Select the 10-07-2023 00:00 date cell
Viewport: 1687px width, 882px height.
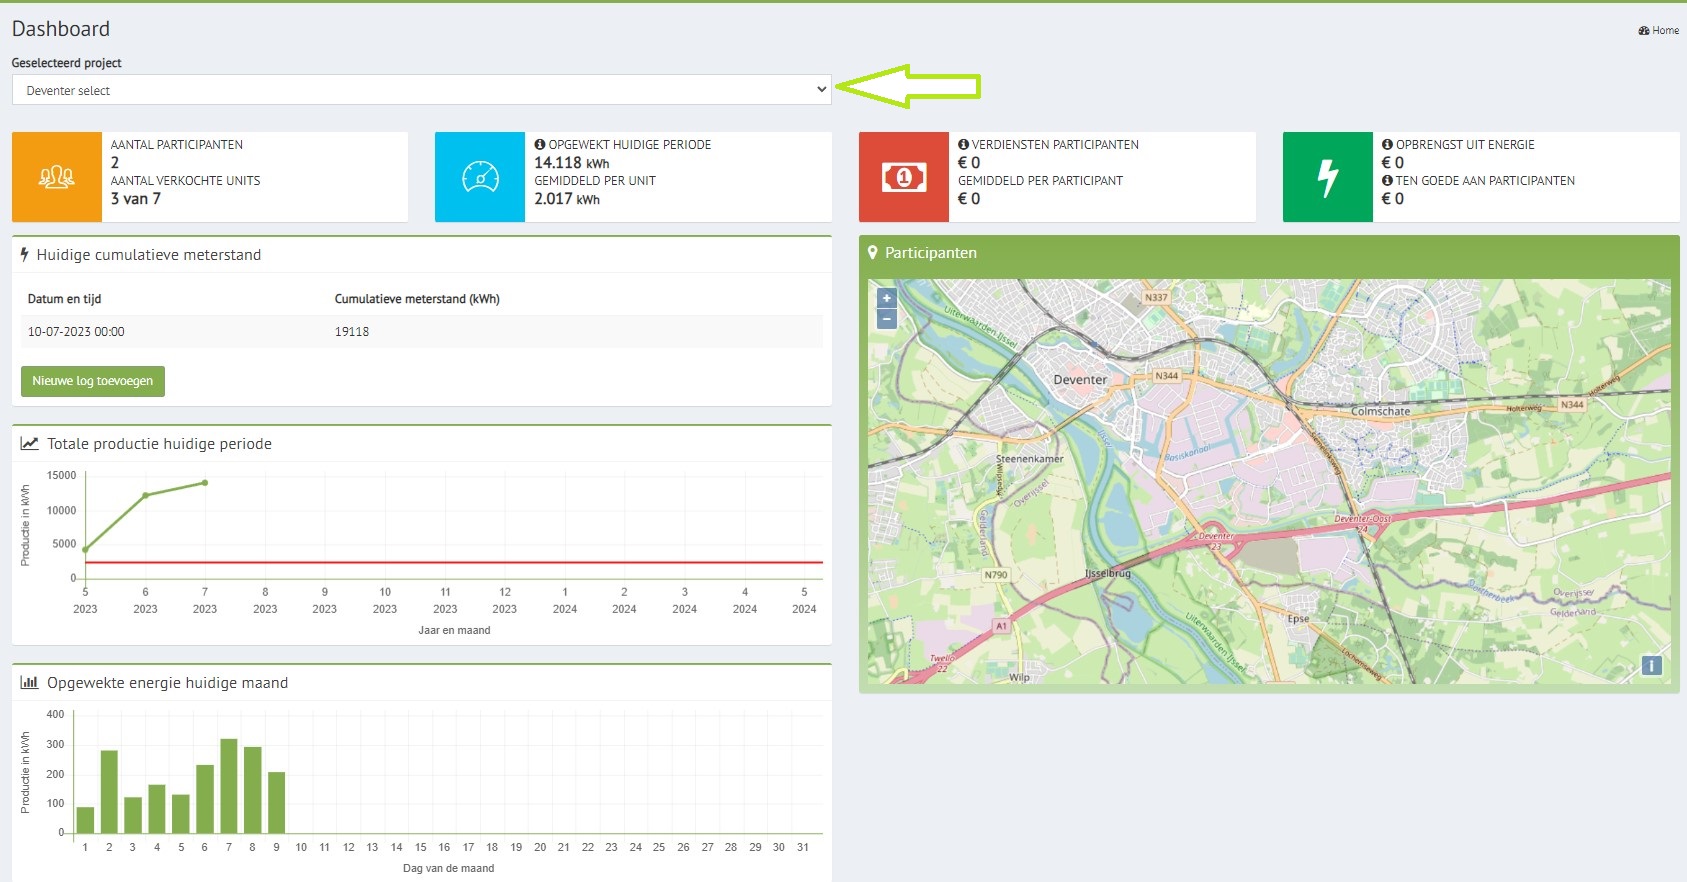(x=76, y=332)
